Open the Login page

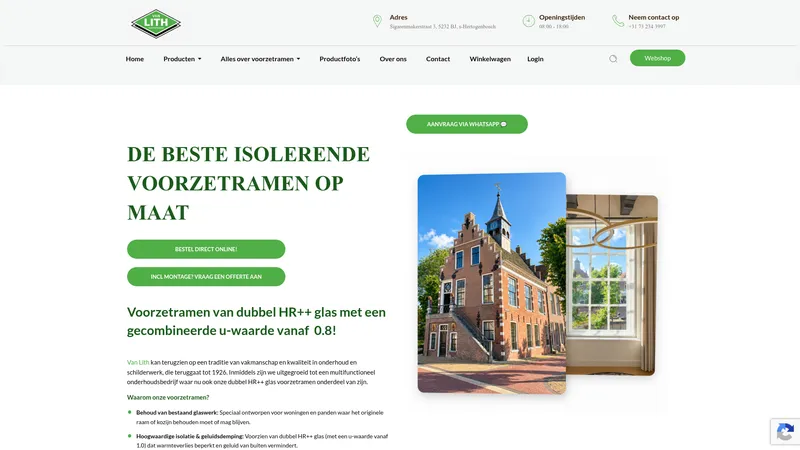(x=535, y=59)
